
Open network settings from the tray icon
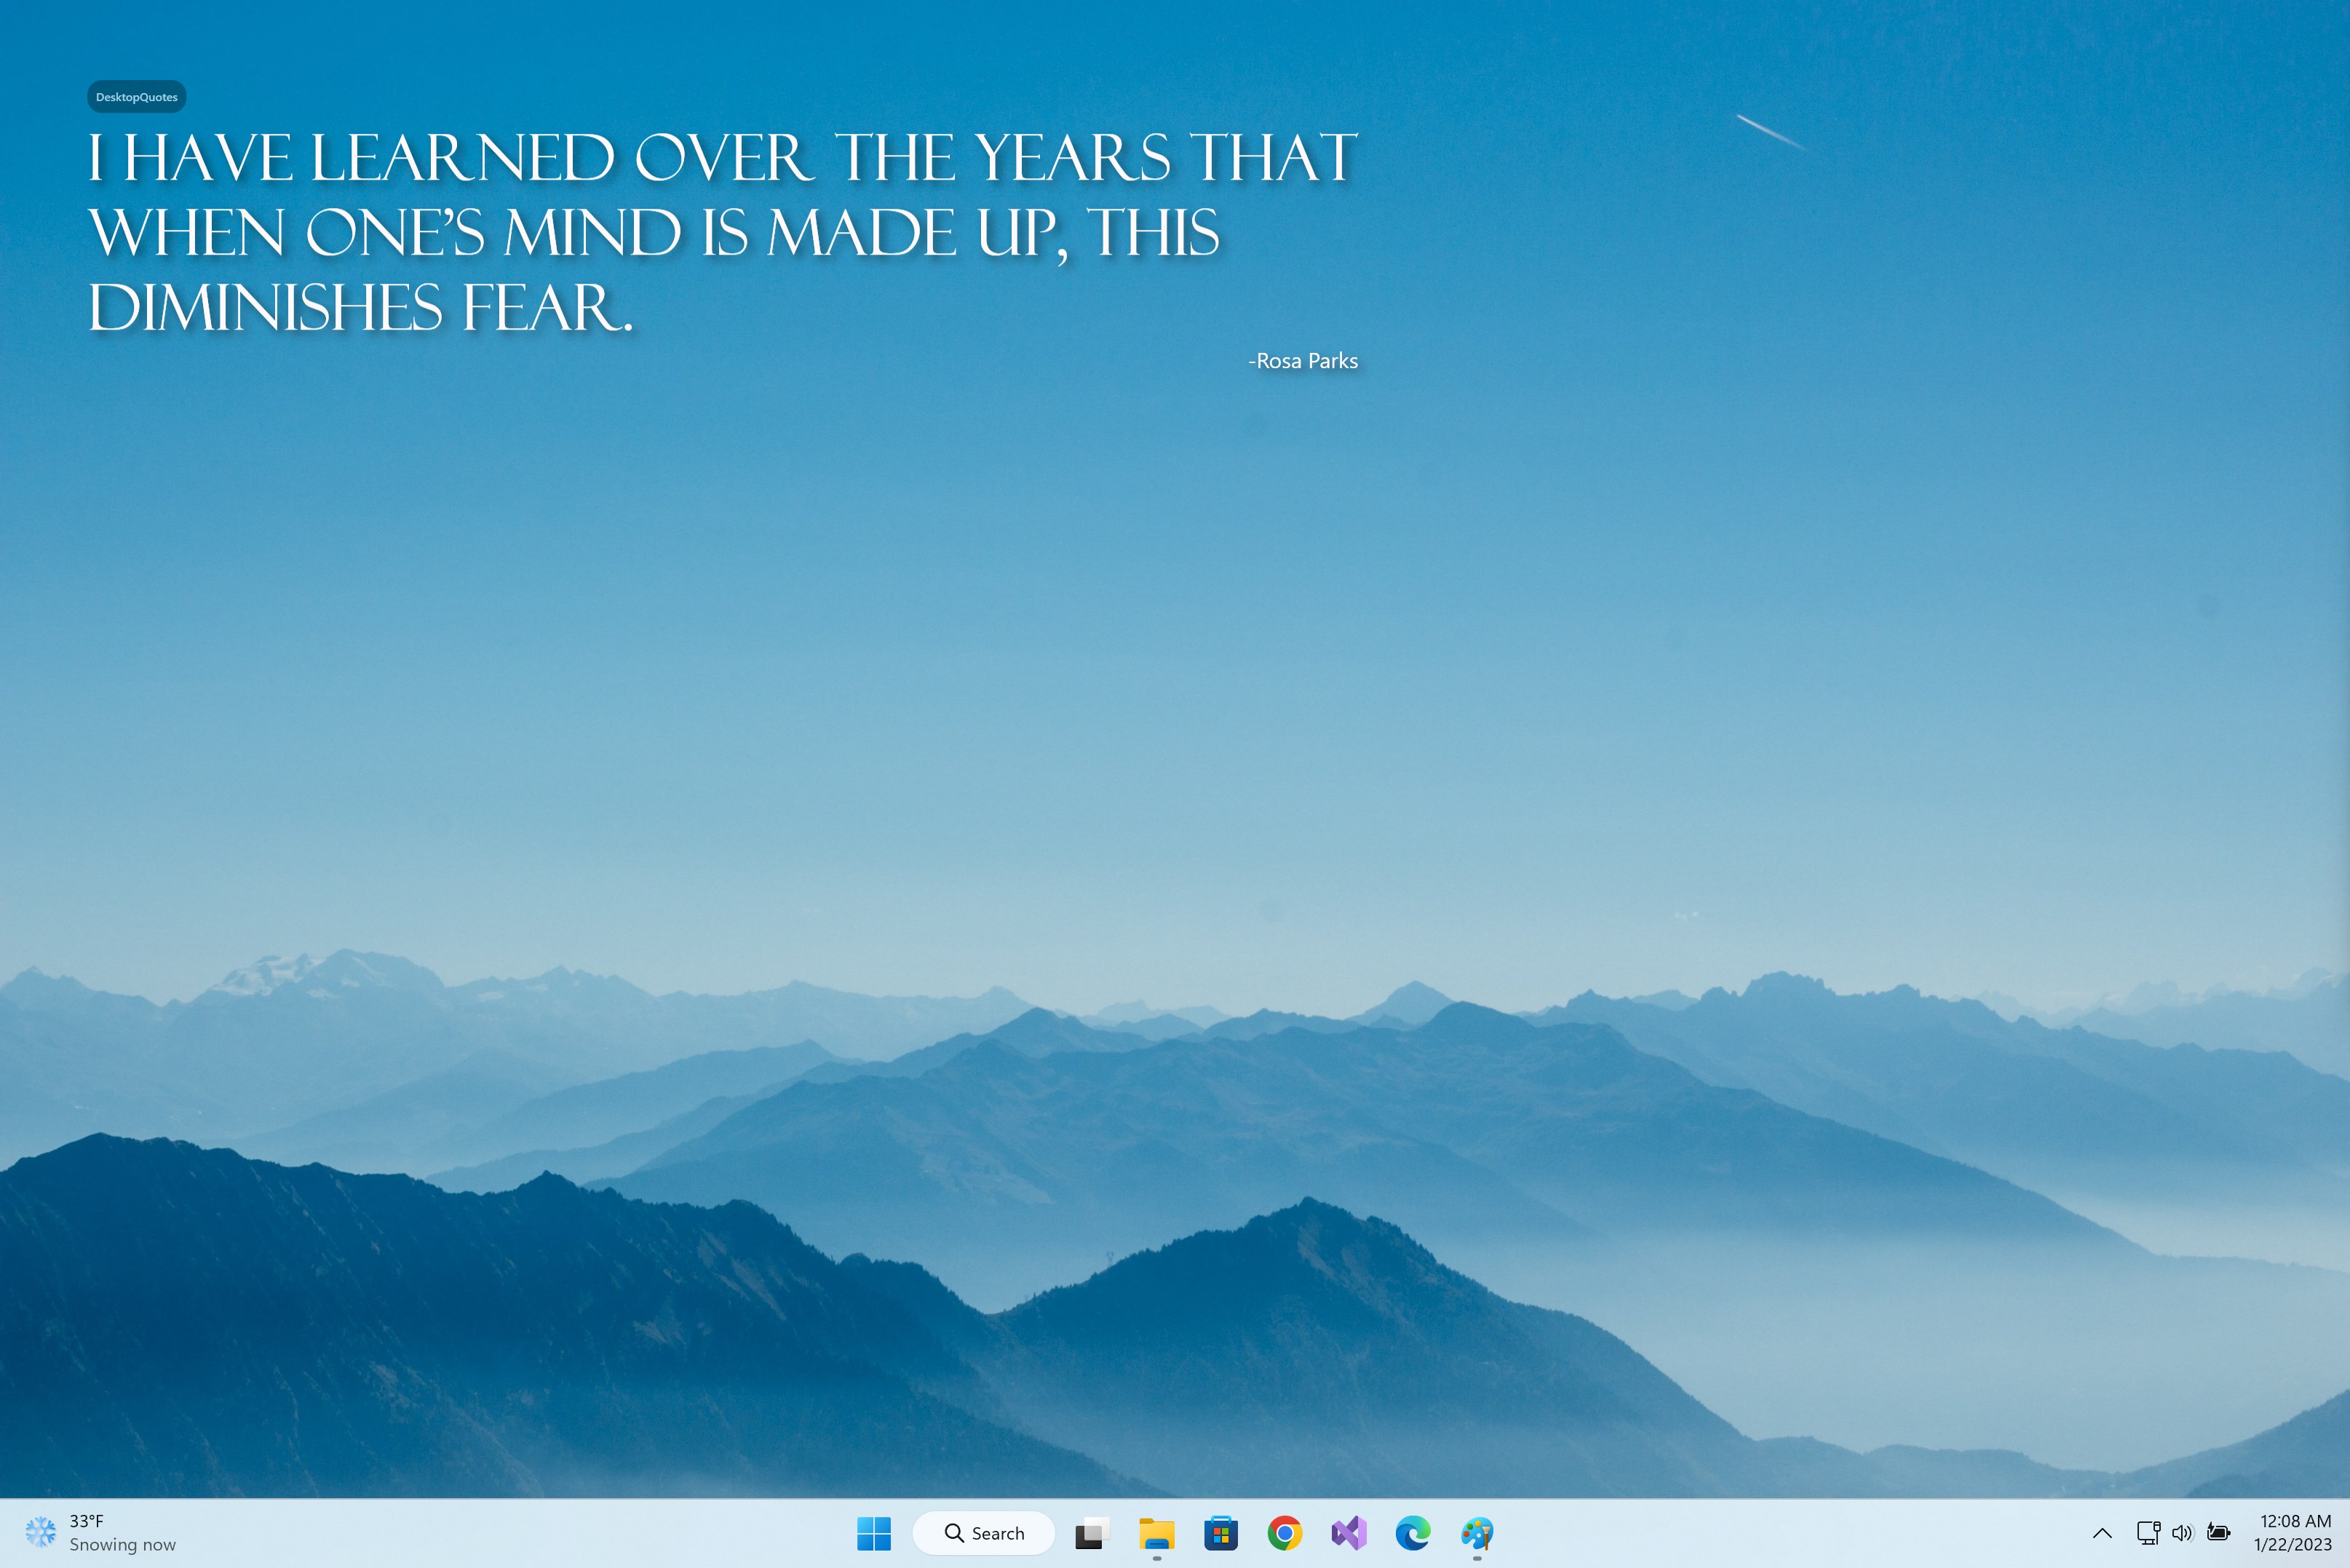[2146, 1532]
